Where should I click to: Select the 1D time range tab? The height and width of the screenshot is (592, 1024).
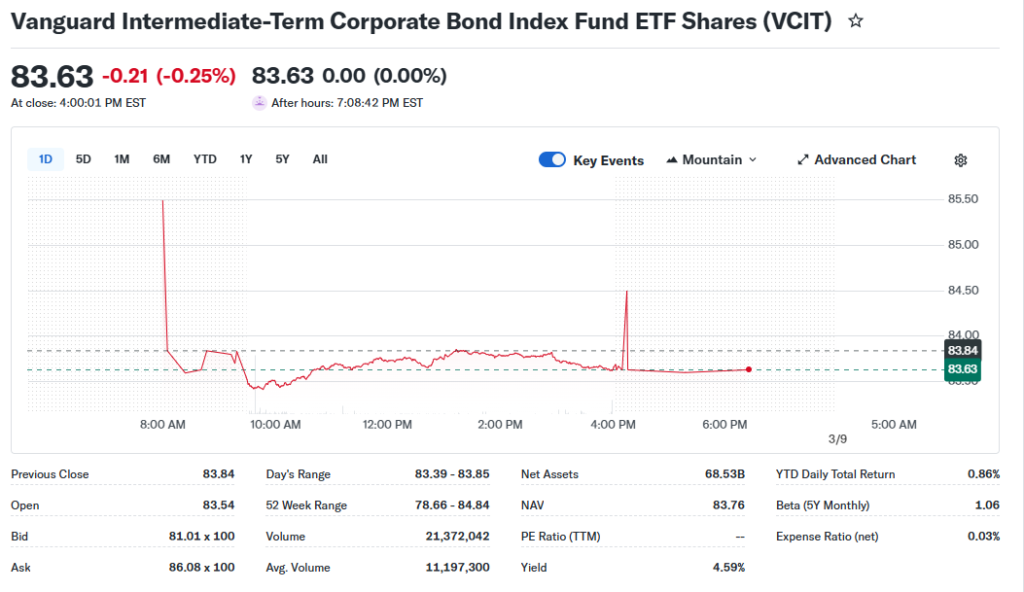45,159
